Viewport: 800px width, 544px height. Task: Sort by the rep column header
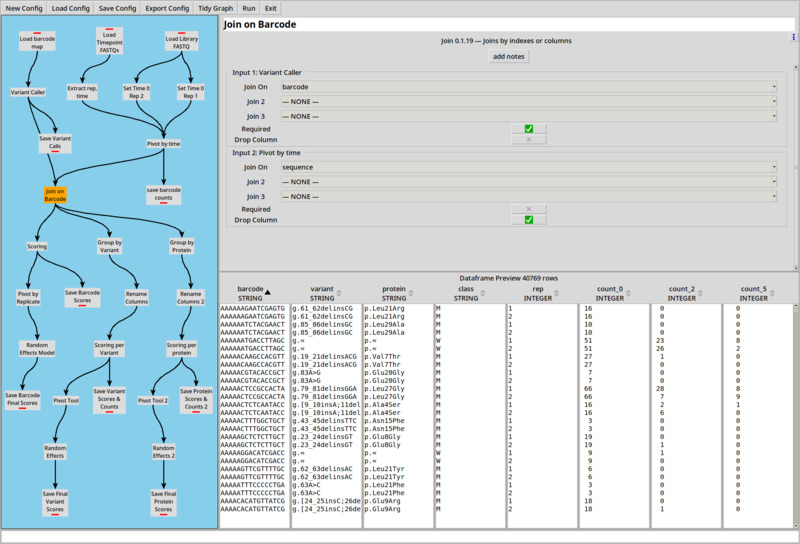(x=541, y=293)
